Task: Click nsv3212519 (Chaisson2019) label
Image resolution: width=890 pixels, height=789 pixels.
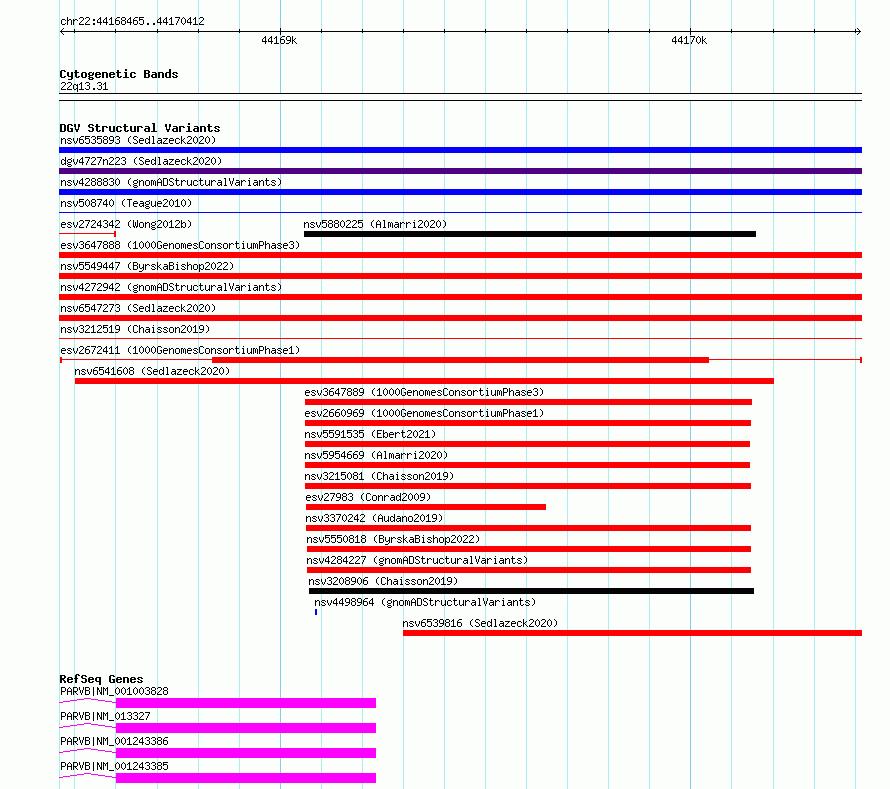Action: (135, 329)
